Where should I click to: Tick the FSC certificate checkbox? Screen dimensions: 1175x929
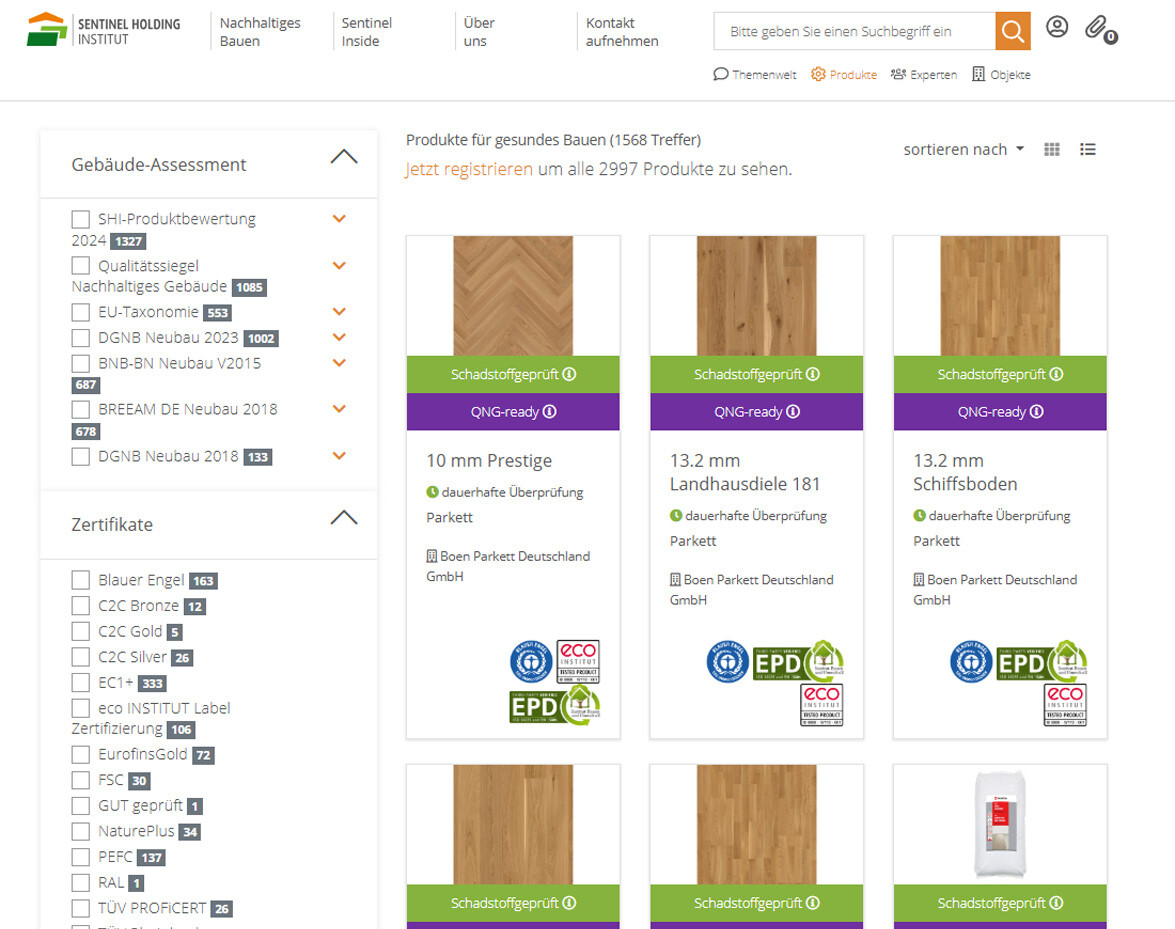[81, 780]
